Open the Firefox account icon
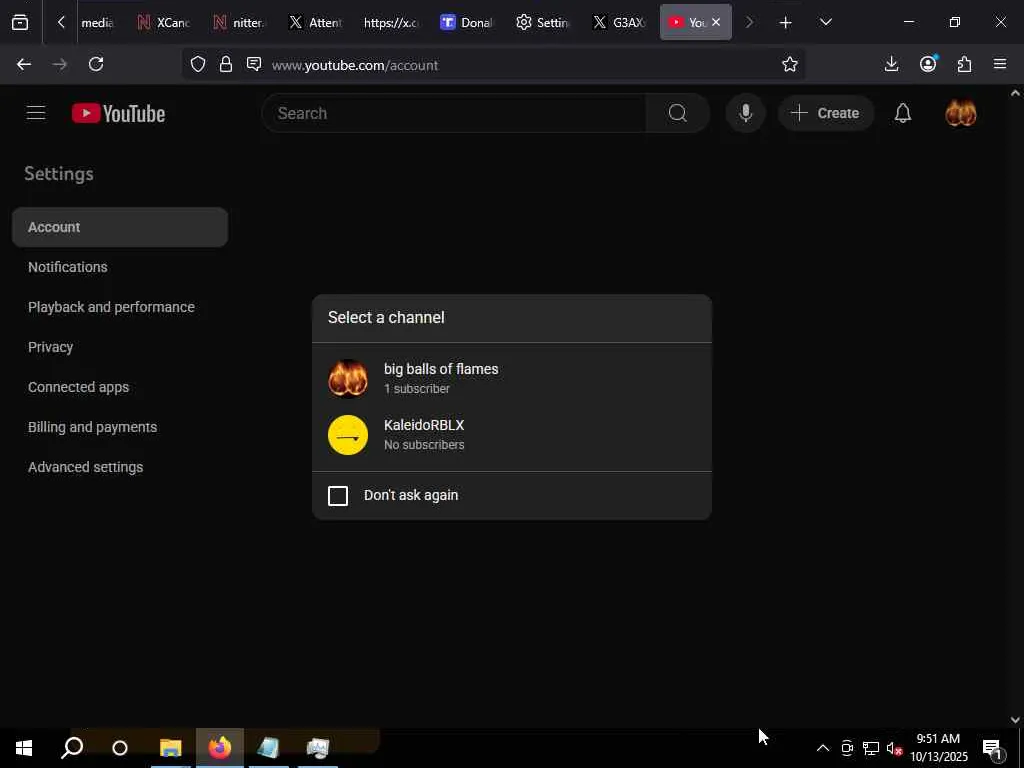 (928, 64)
